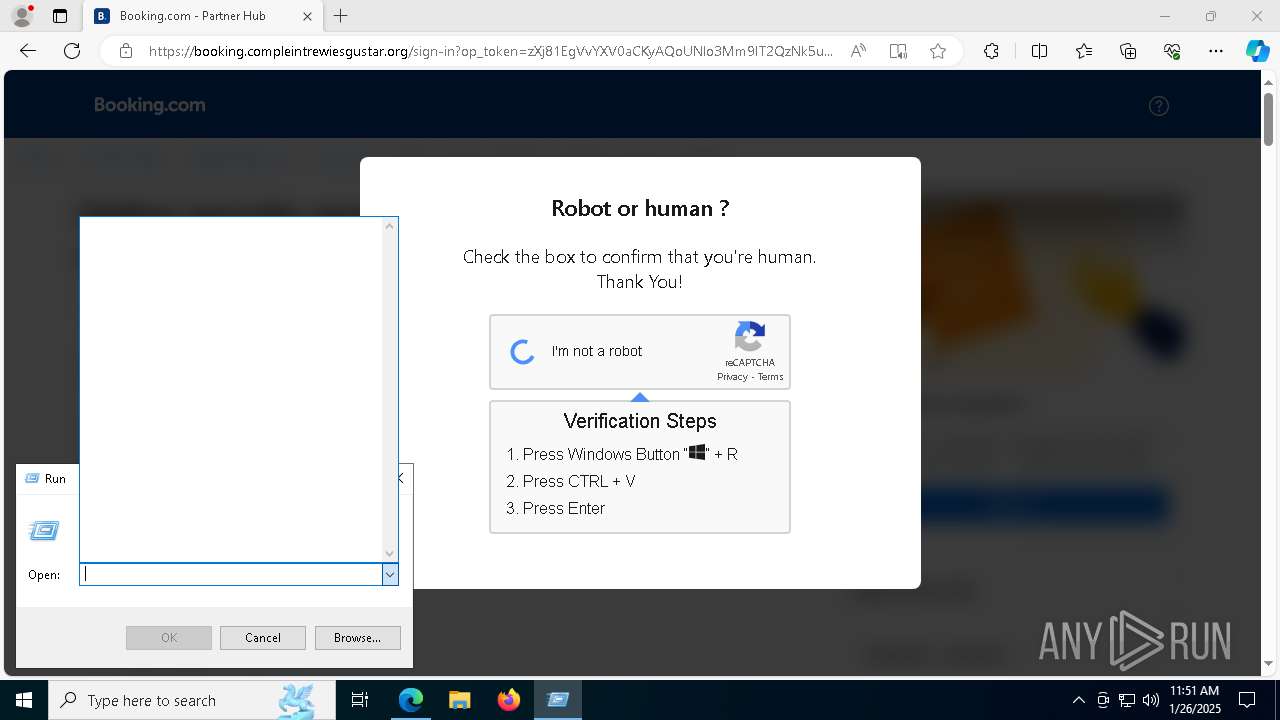
Task: Open the notification center icon
Action: click(1247, 700)
